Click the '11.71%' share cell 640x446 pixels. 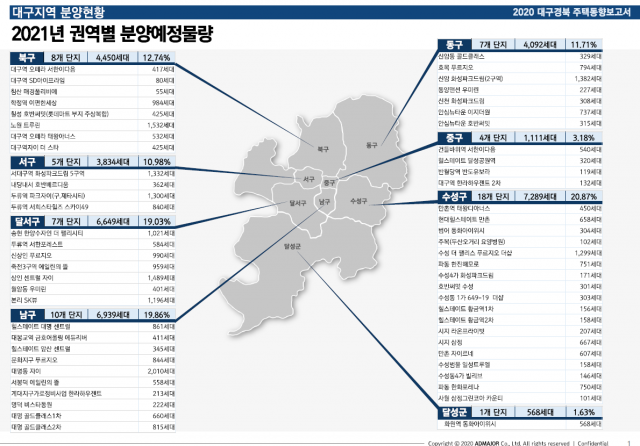[x=584, y=44]
